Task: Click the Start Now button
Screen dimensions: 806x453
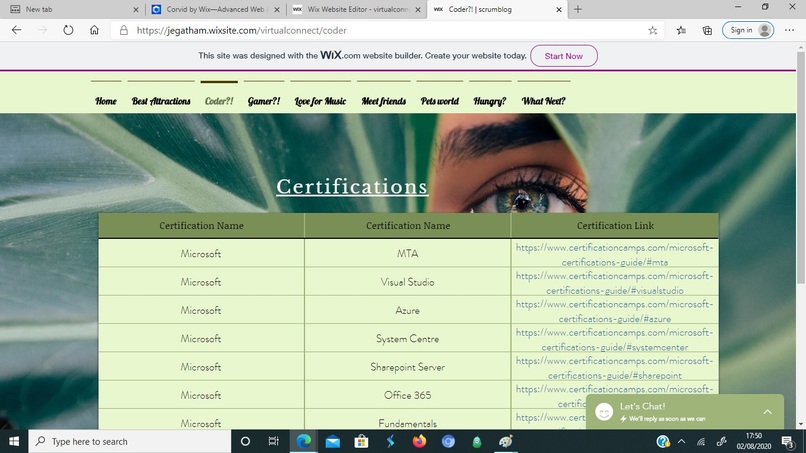Action: 564,56
